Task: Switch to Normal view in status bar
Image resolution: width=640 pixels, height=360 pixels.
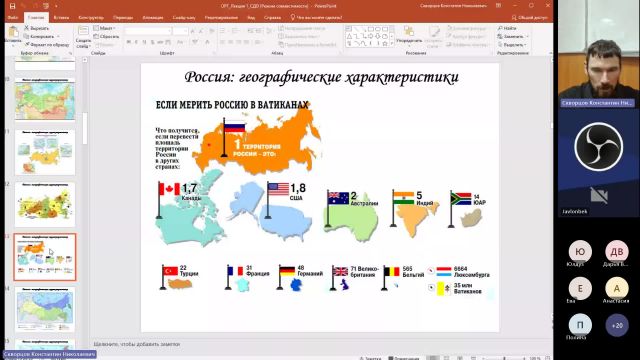Action: 433,358
